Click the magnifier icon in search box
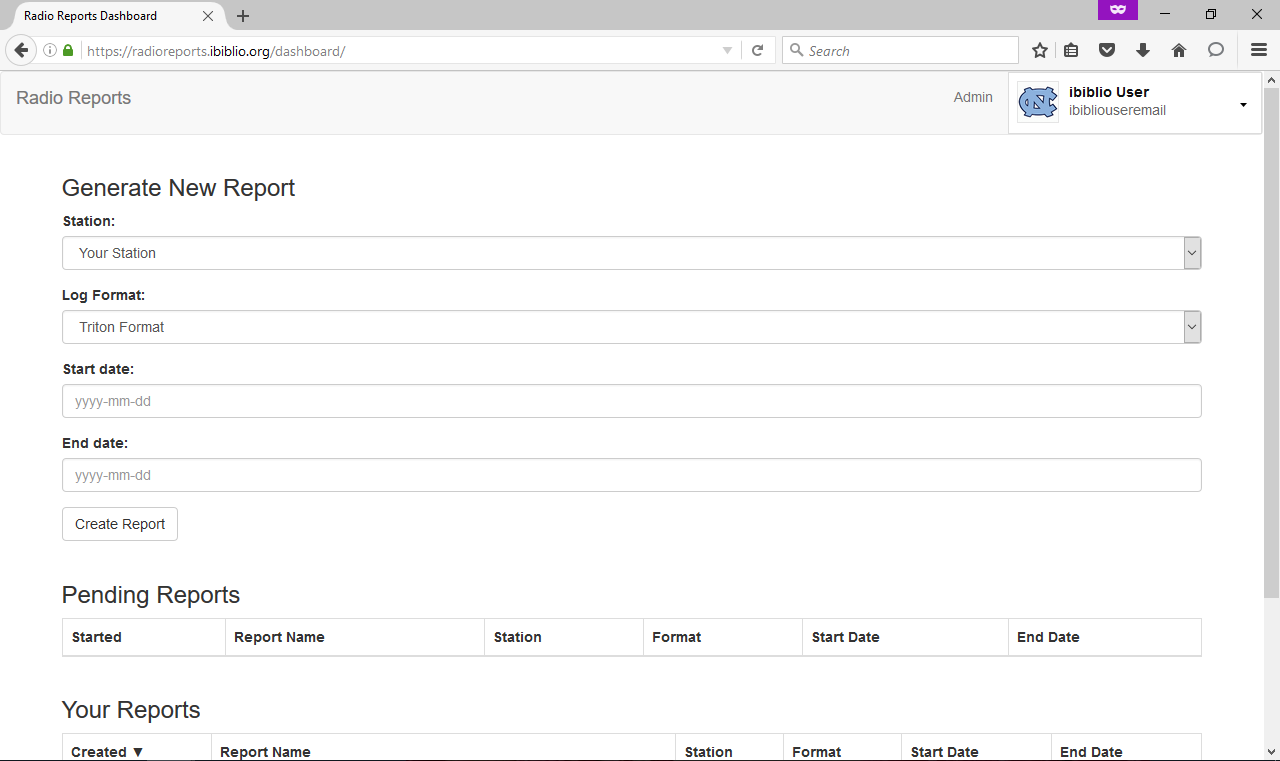This screenshot has height=761, width=1280. pyautogui.click(x=796, y=51)
